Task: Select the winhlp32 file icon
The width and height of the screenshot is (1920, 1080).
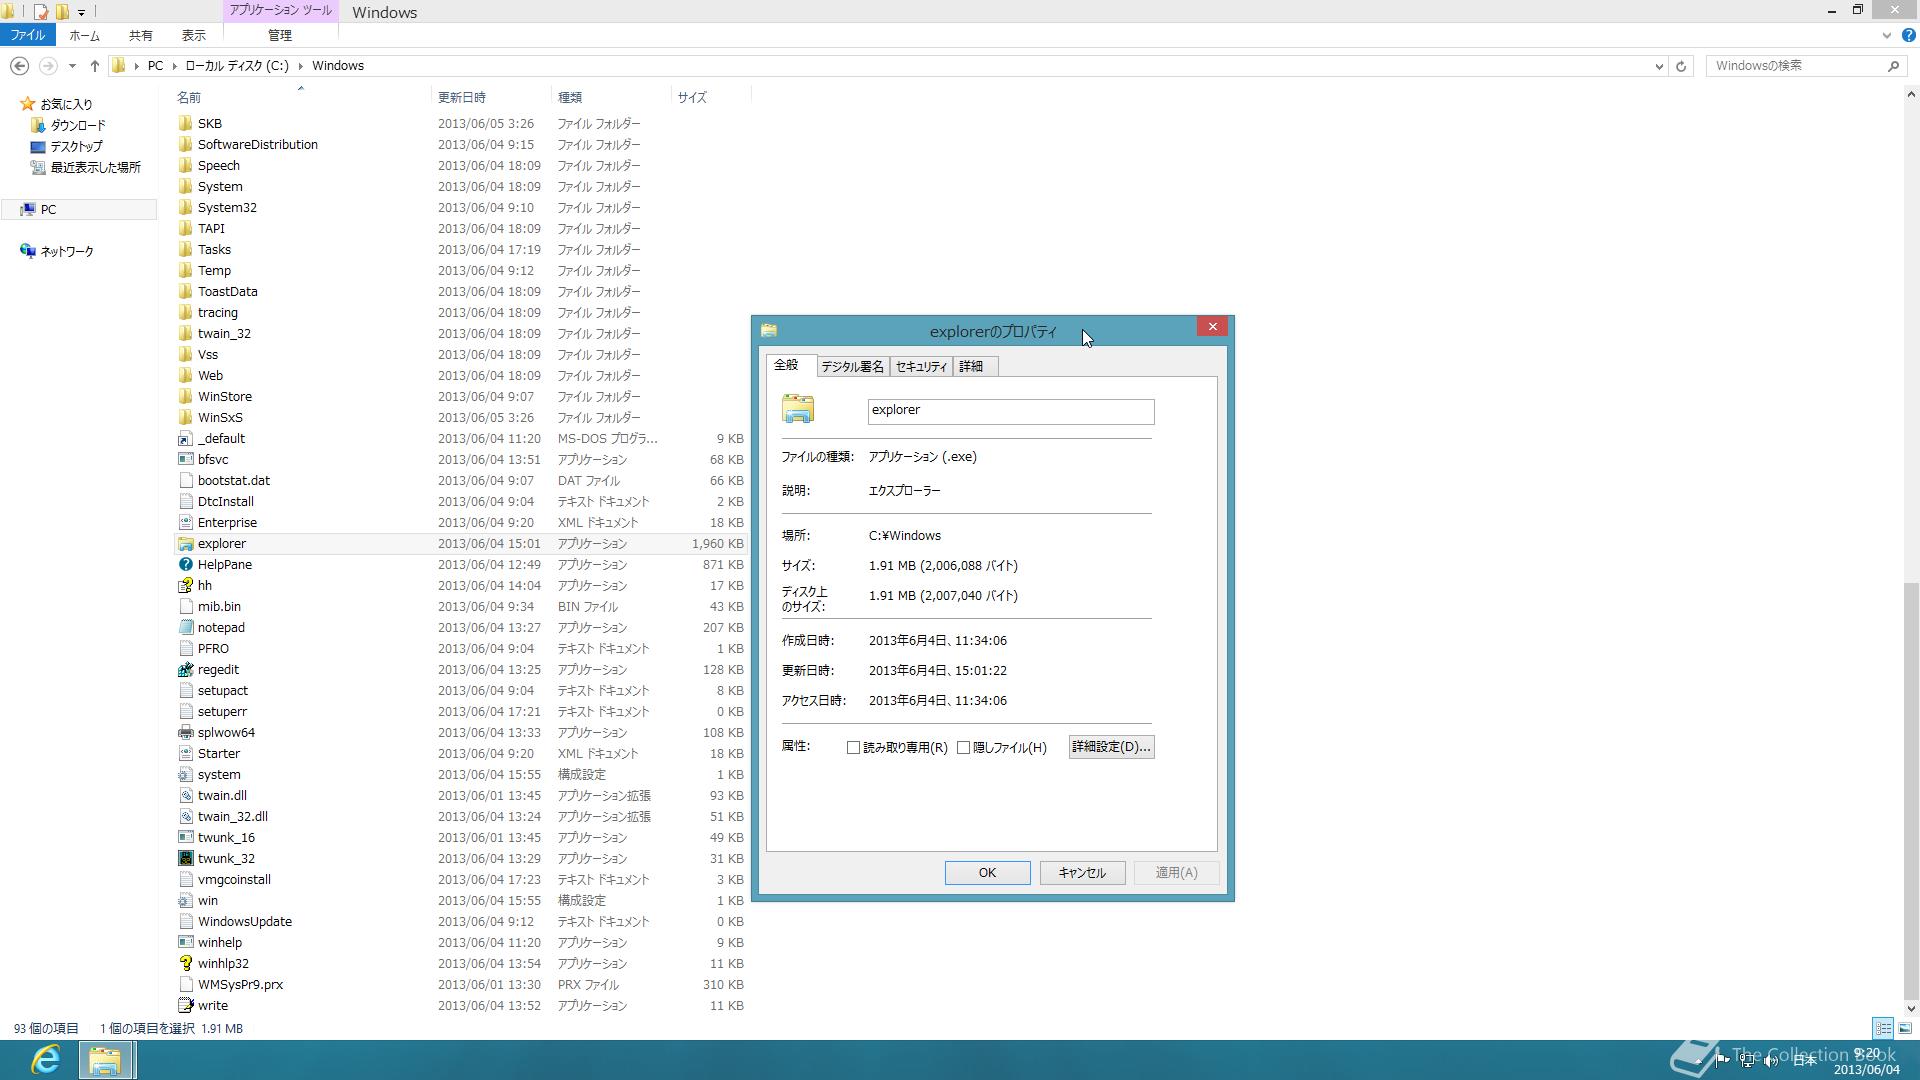Action: pos(185,964)
